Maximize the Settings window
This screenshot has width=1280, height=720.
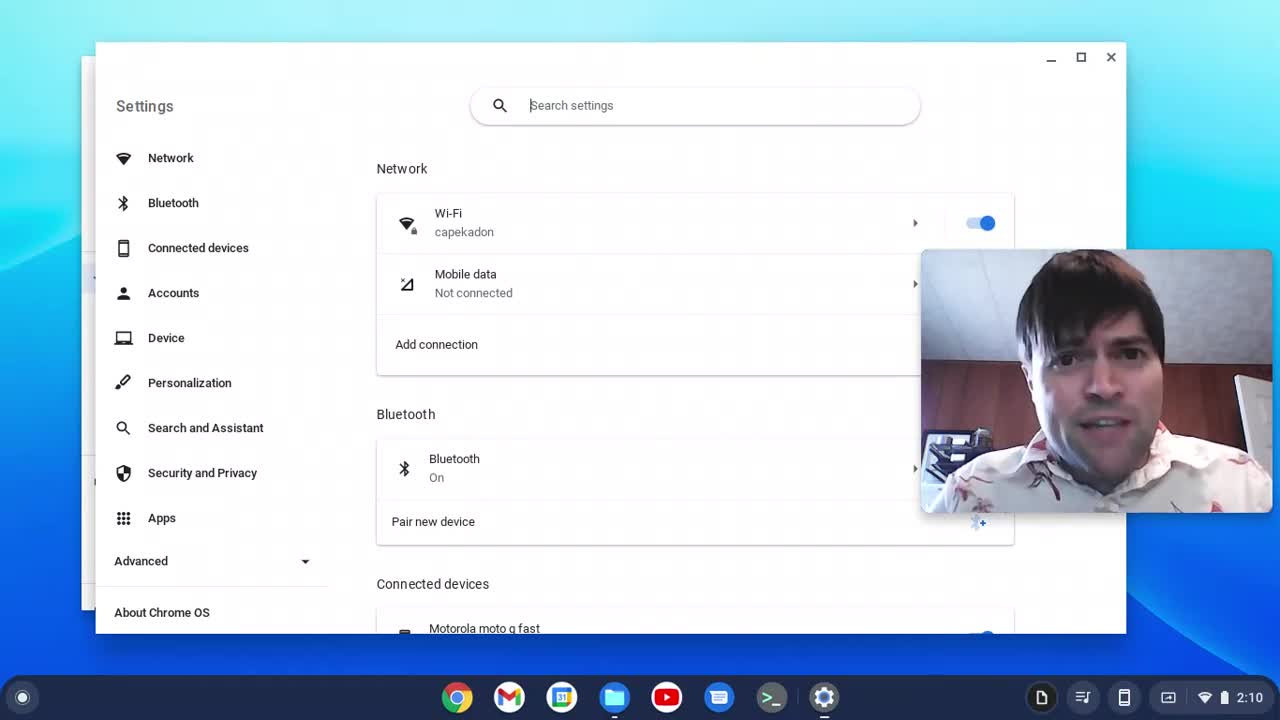click(x=1081, y=57)
